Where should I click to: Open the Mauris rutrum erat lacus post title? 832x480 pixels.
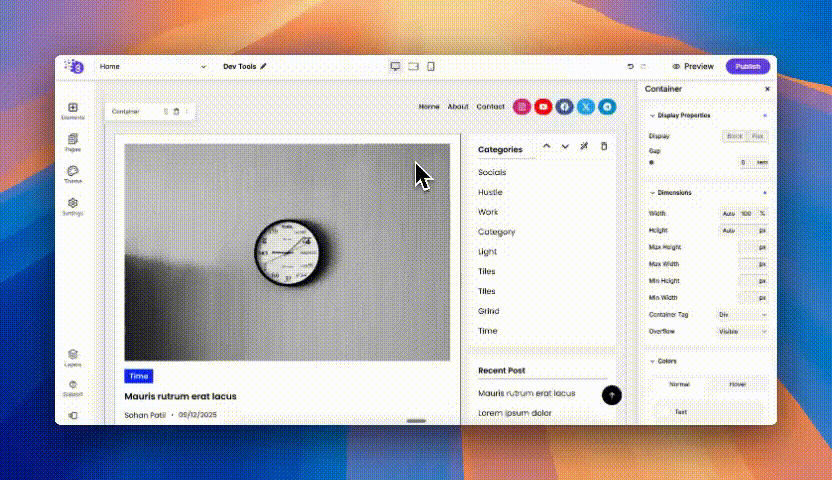coord(180,396)
